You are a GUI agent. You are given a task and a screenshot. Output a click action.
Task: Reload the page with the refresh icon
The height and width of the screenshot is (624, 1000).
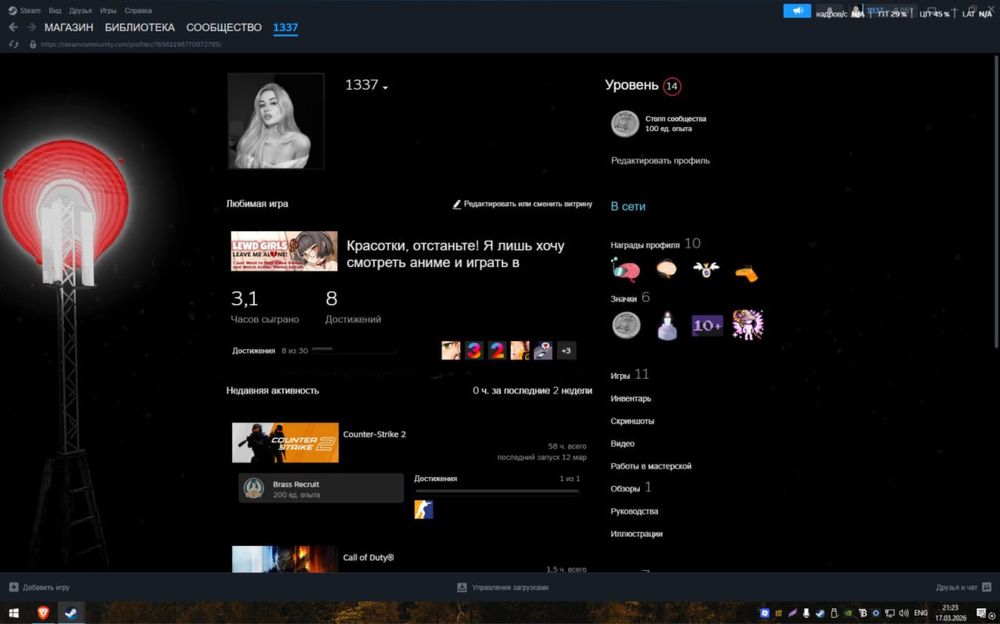[13, 45]
